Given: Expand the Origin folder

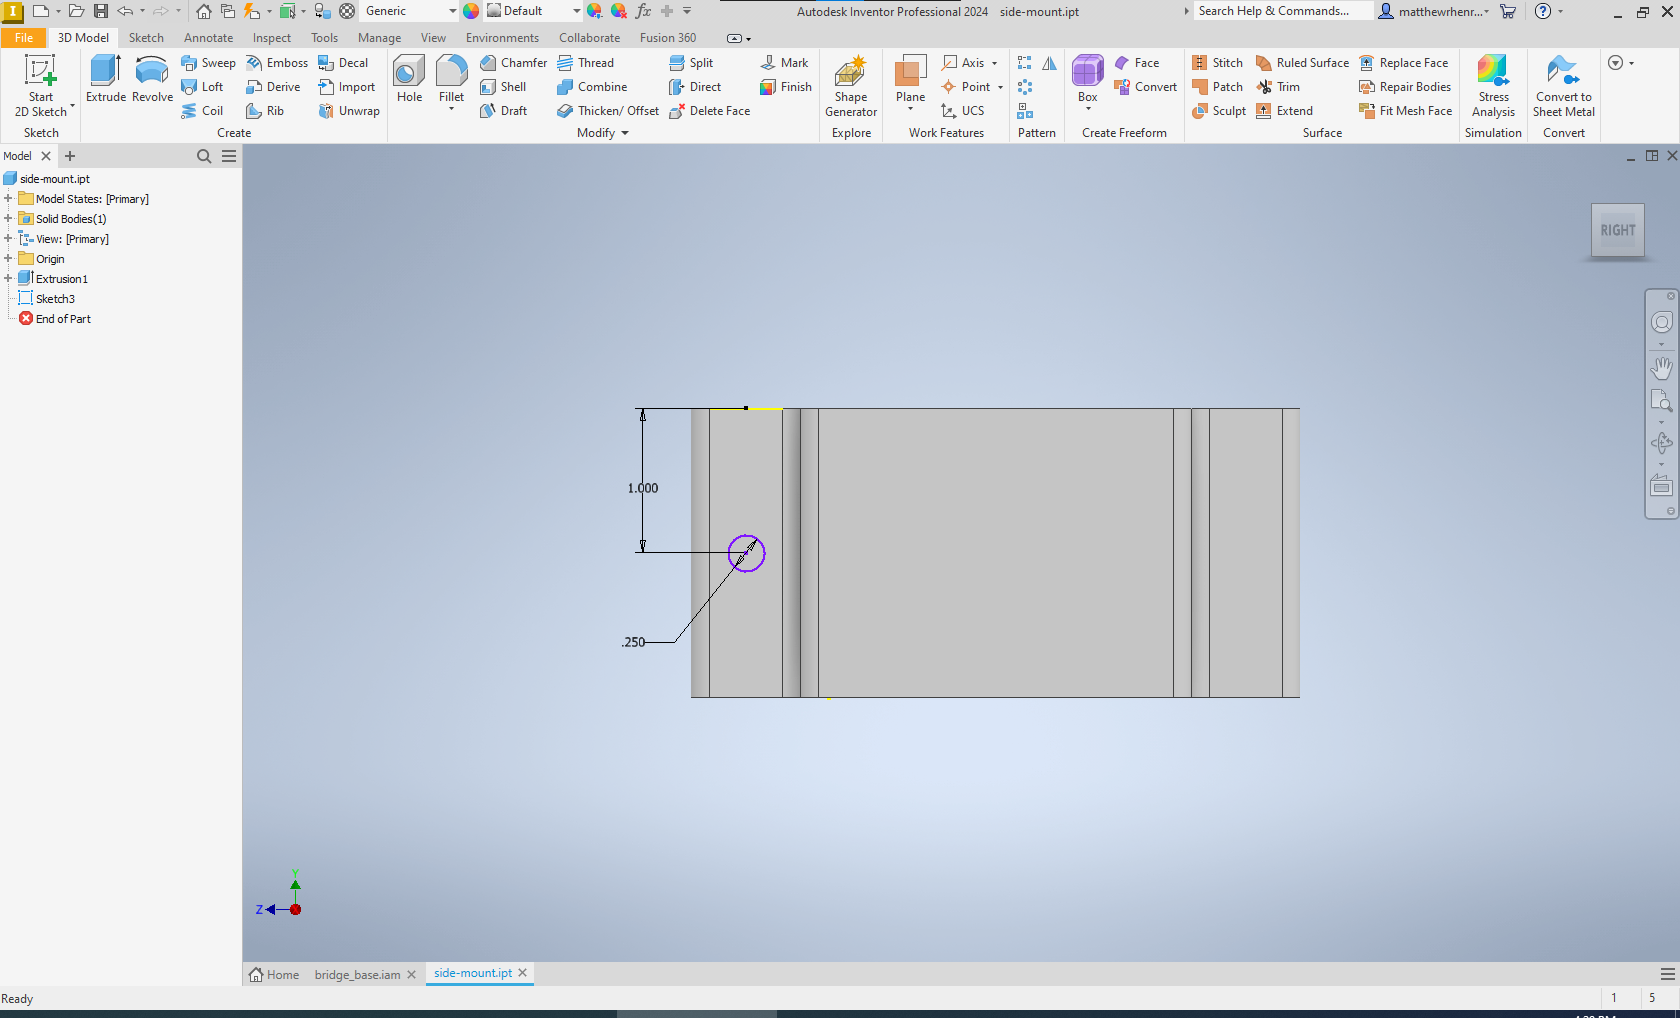Looking at the screenshot, I should coord(8,259).
